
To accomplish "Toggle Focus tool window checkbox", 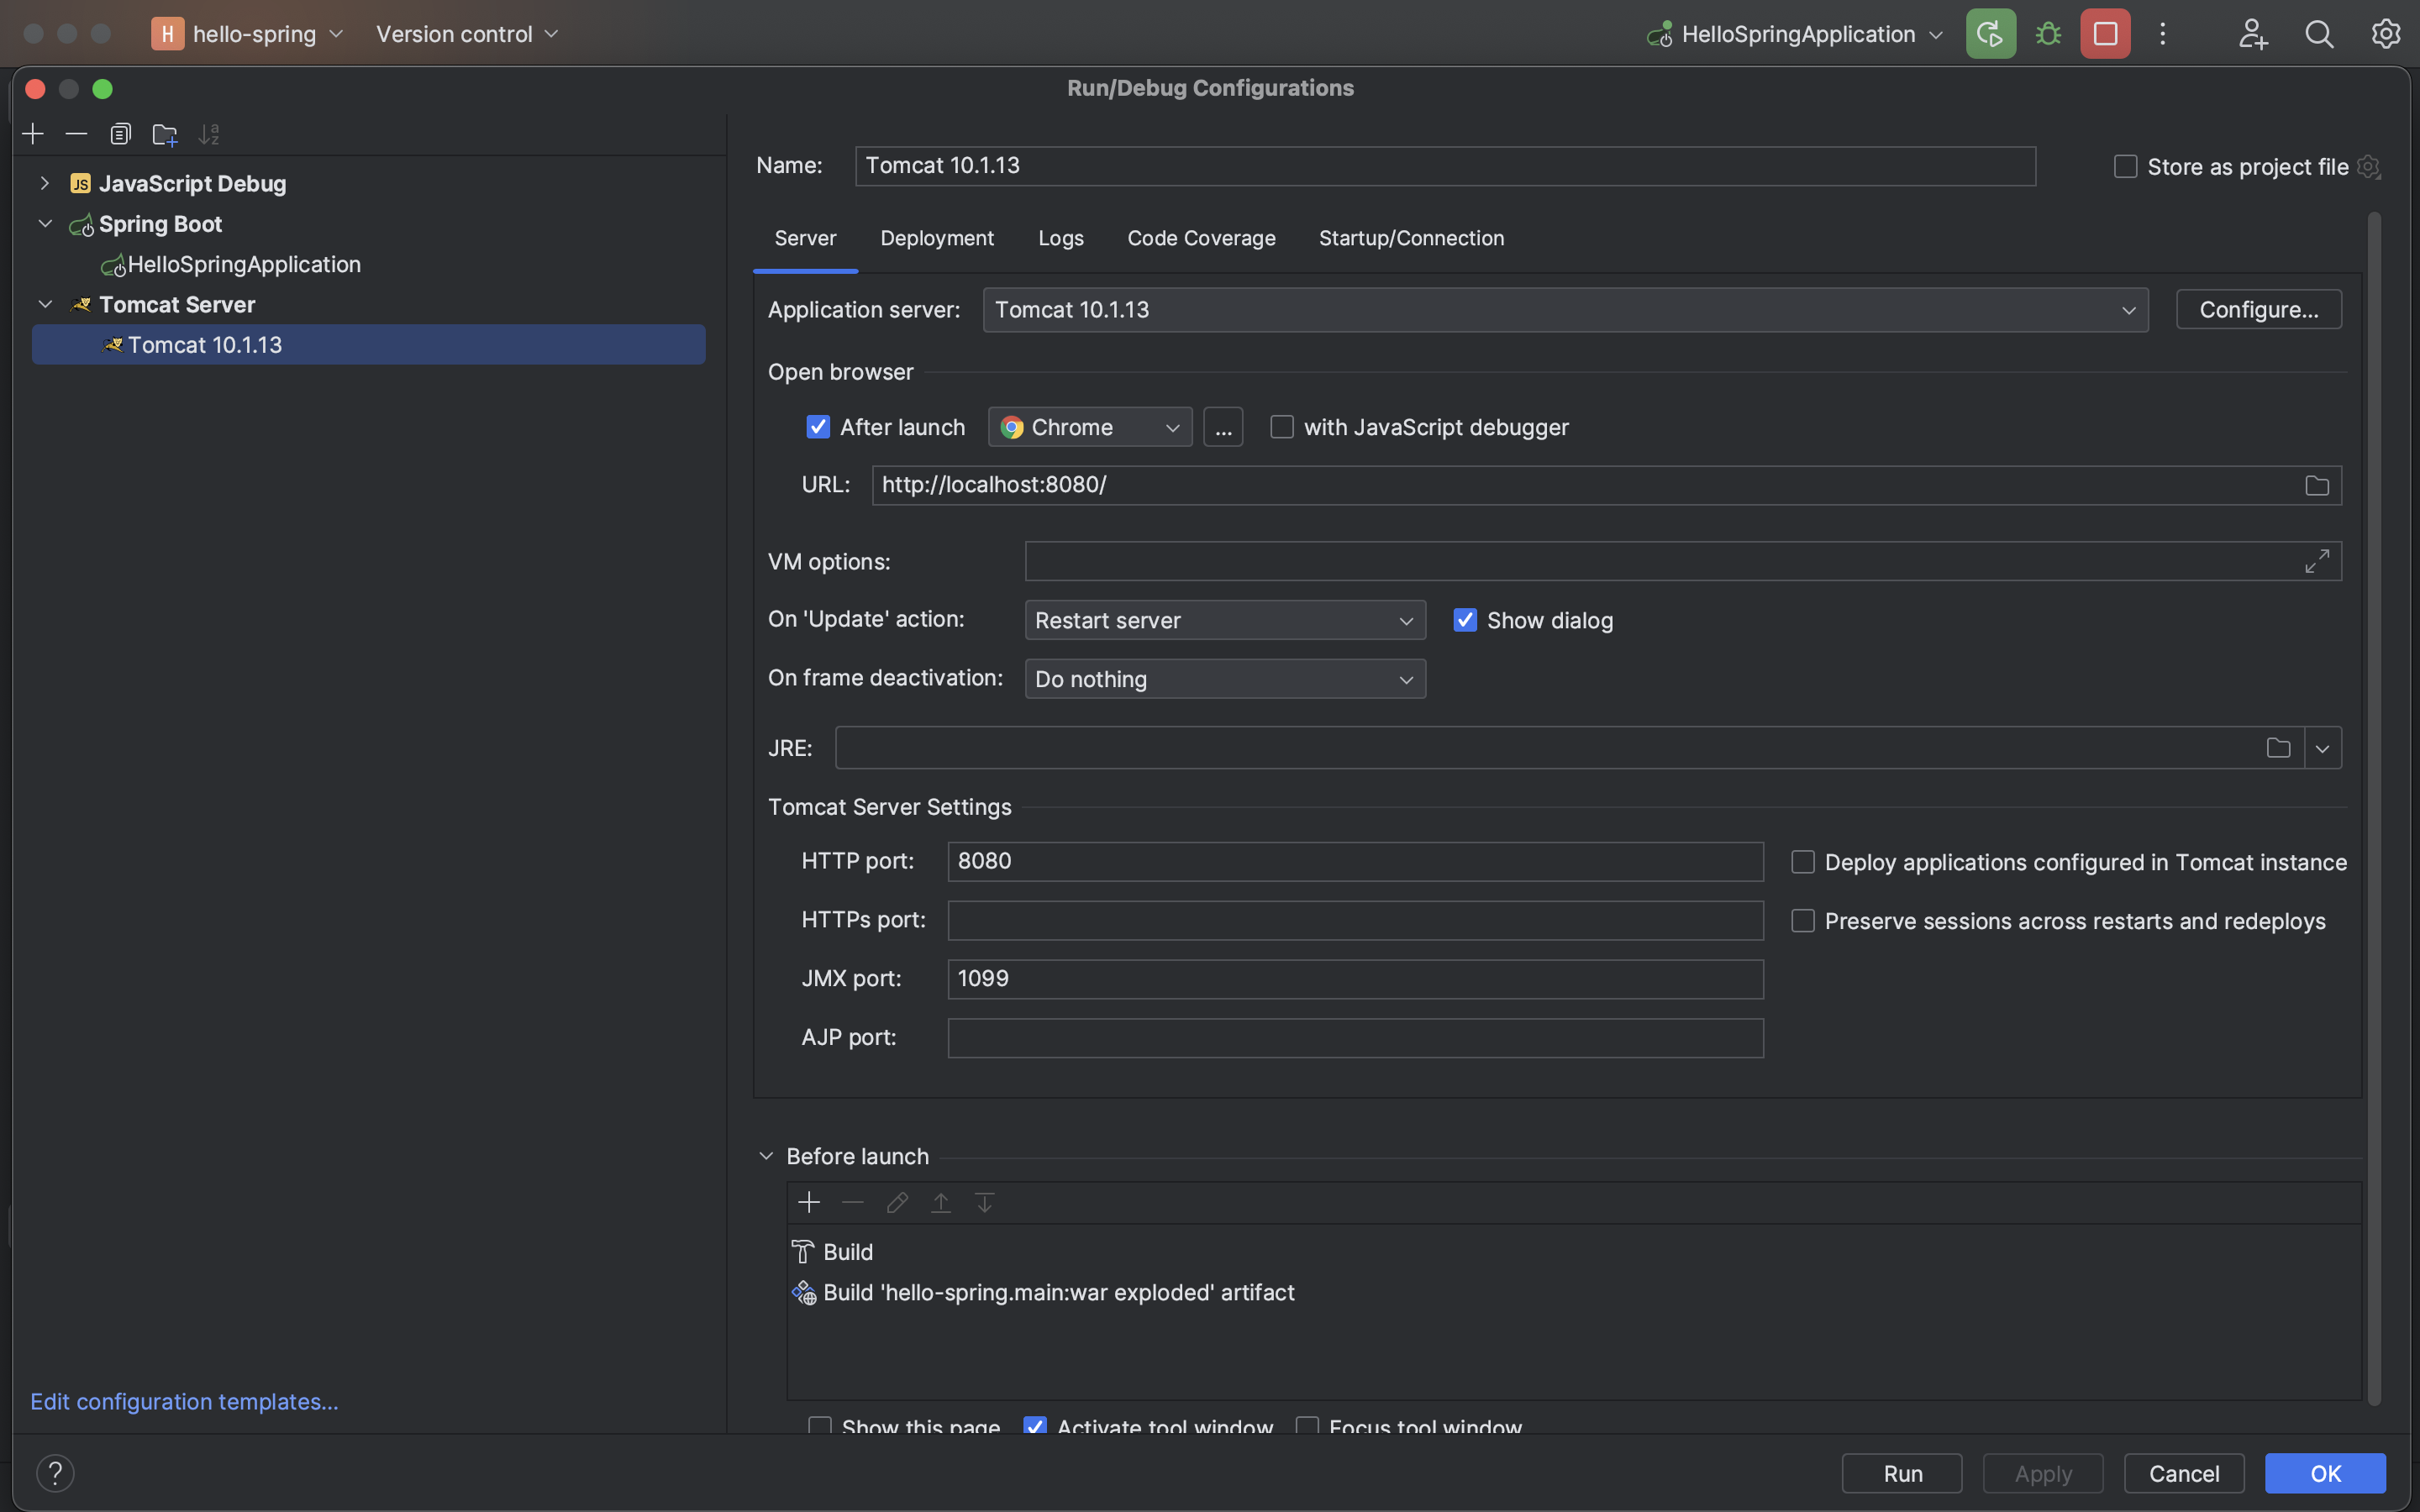I will 1307,1425.
